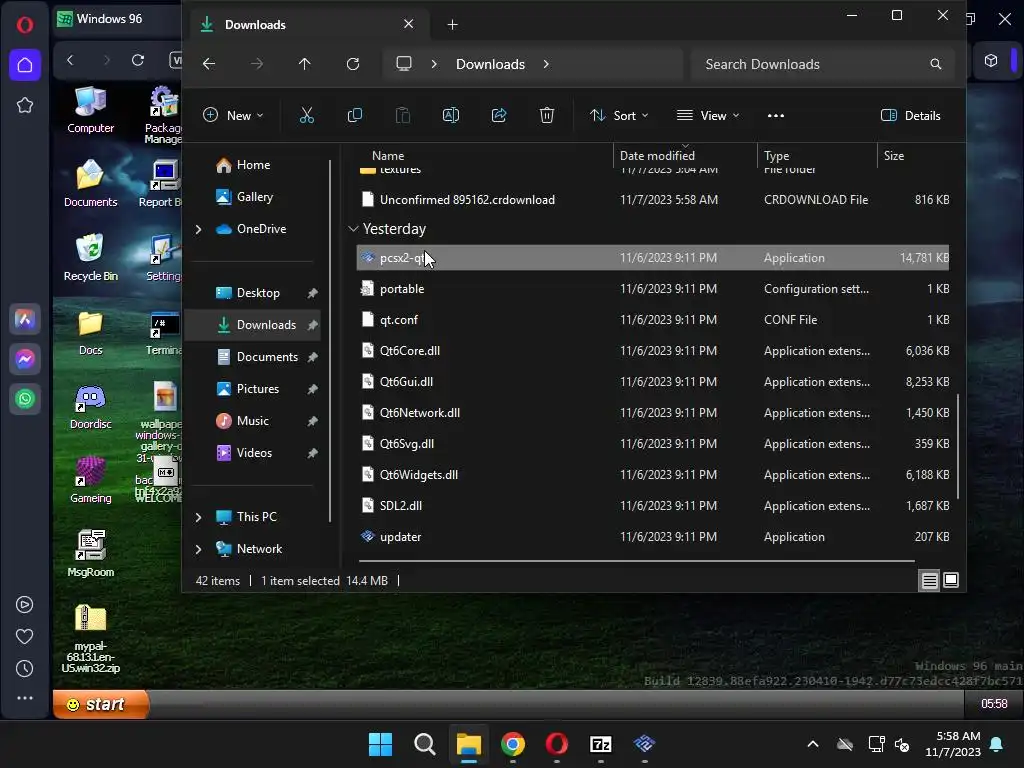Click the Back arrow in File Explorer
The image size is (1024, 768).
(209, 64)
